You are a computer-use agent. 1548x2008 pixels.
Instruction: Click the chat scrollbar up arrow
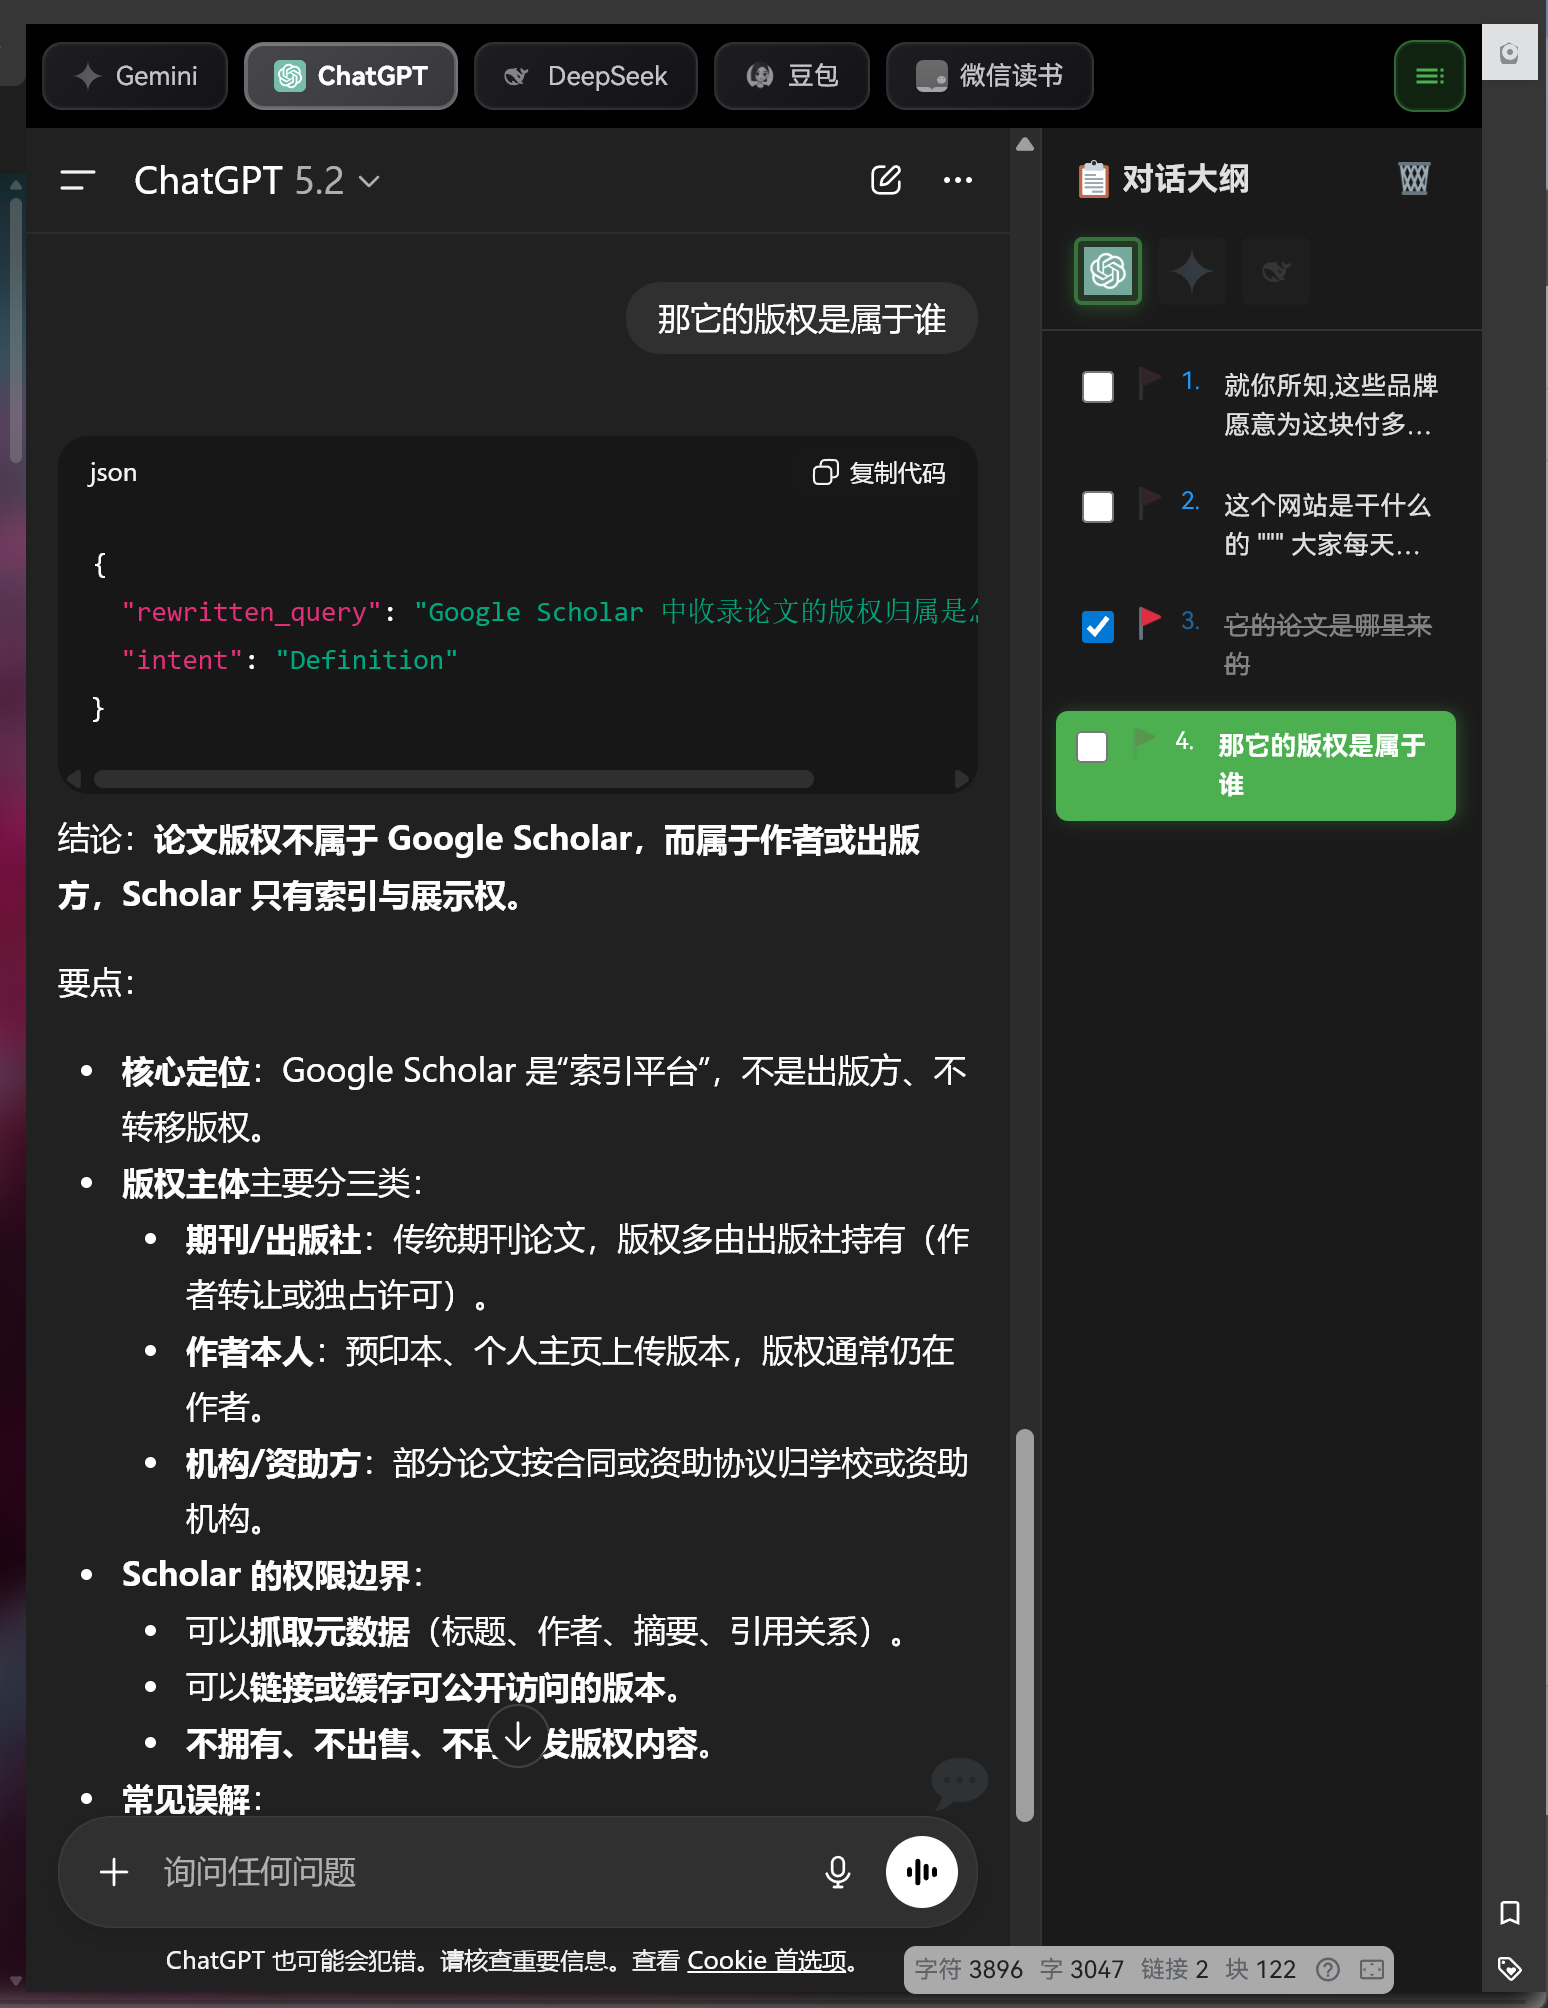[1025, 145]
